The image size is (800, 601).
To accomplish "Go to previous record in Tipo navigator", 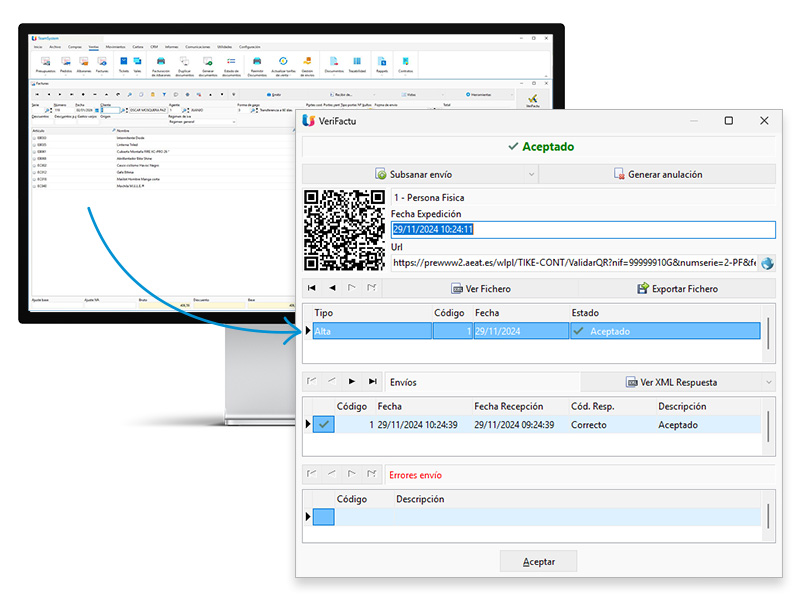I will coord(333,289).
